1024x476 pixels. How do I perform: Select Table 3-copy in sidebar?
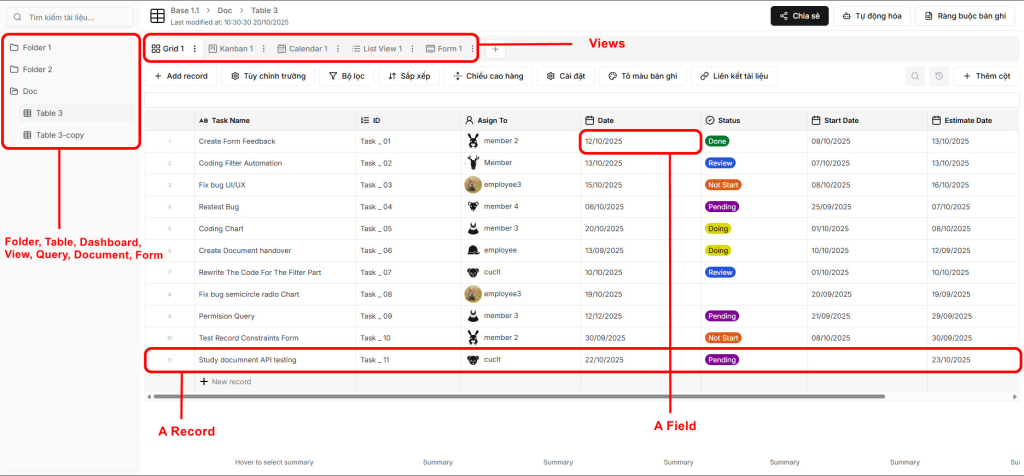point(59,134)
